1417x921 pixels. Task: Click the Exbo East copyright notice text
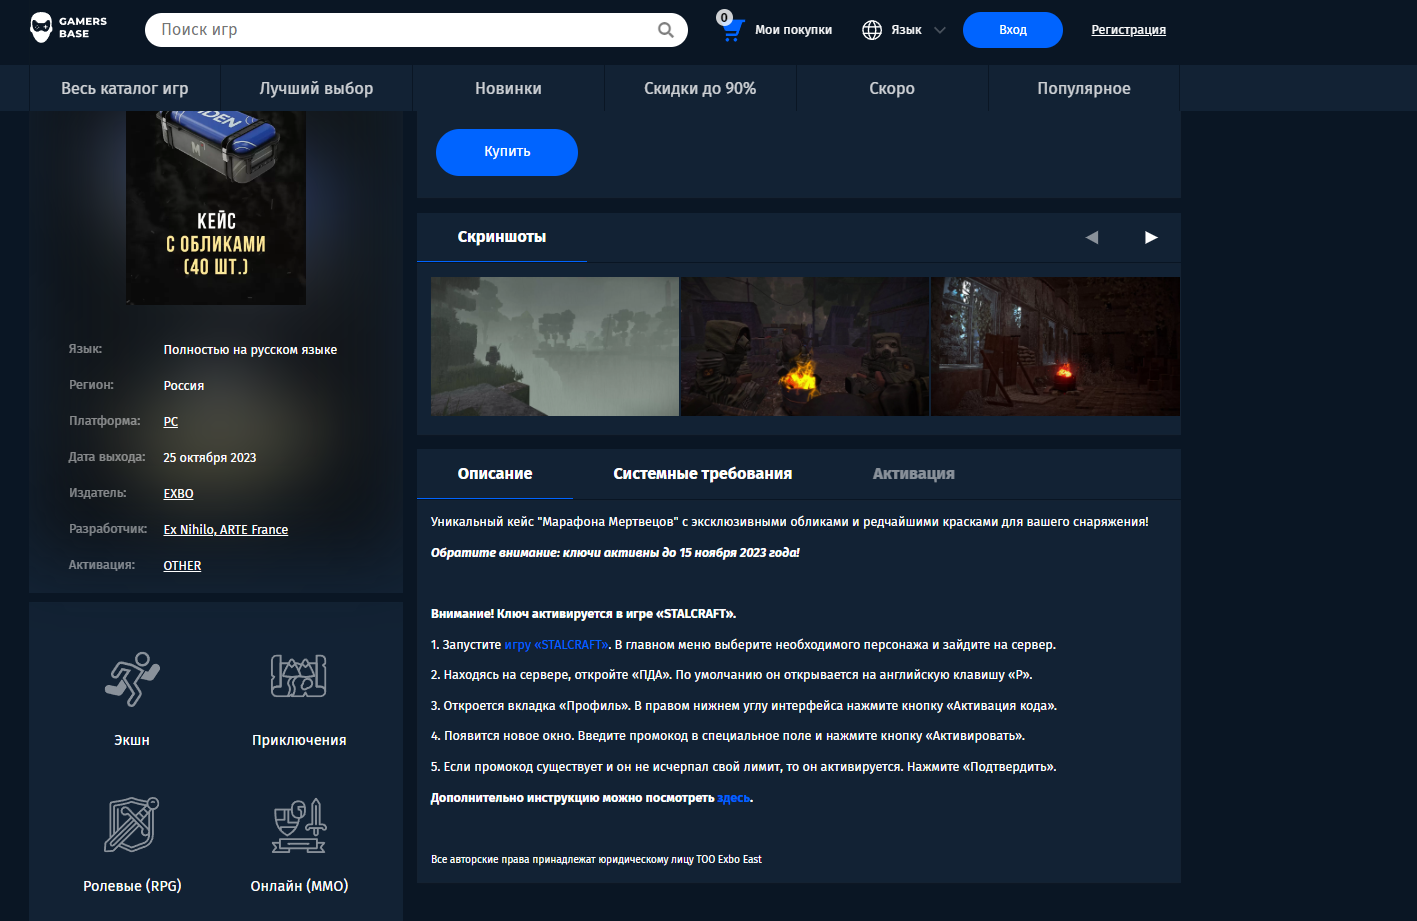(x=596, y=859)
